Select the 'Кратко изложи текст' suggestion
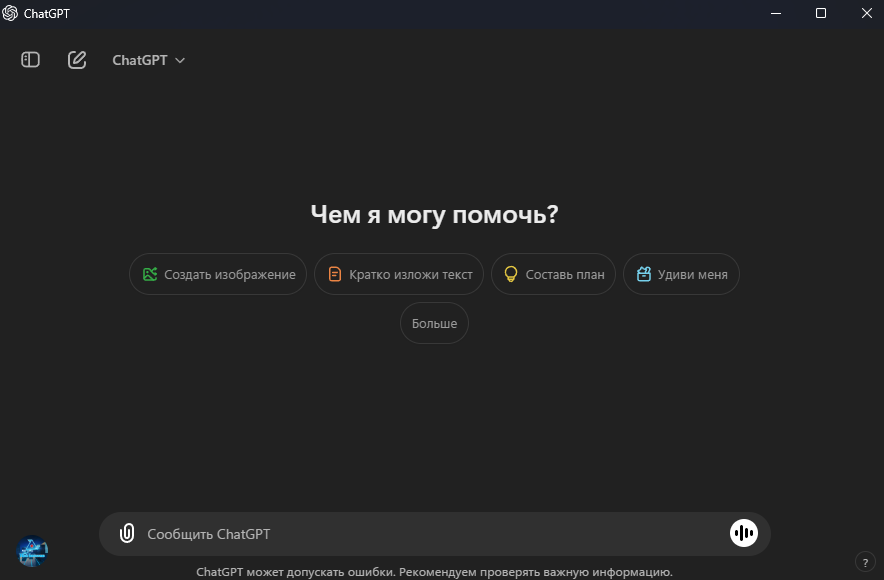884x580 pixels. point(399,274)
